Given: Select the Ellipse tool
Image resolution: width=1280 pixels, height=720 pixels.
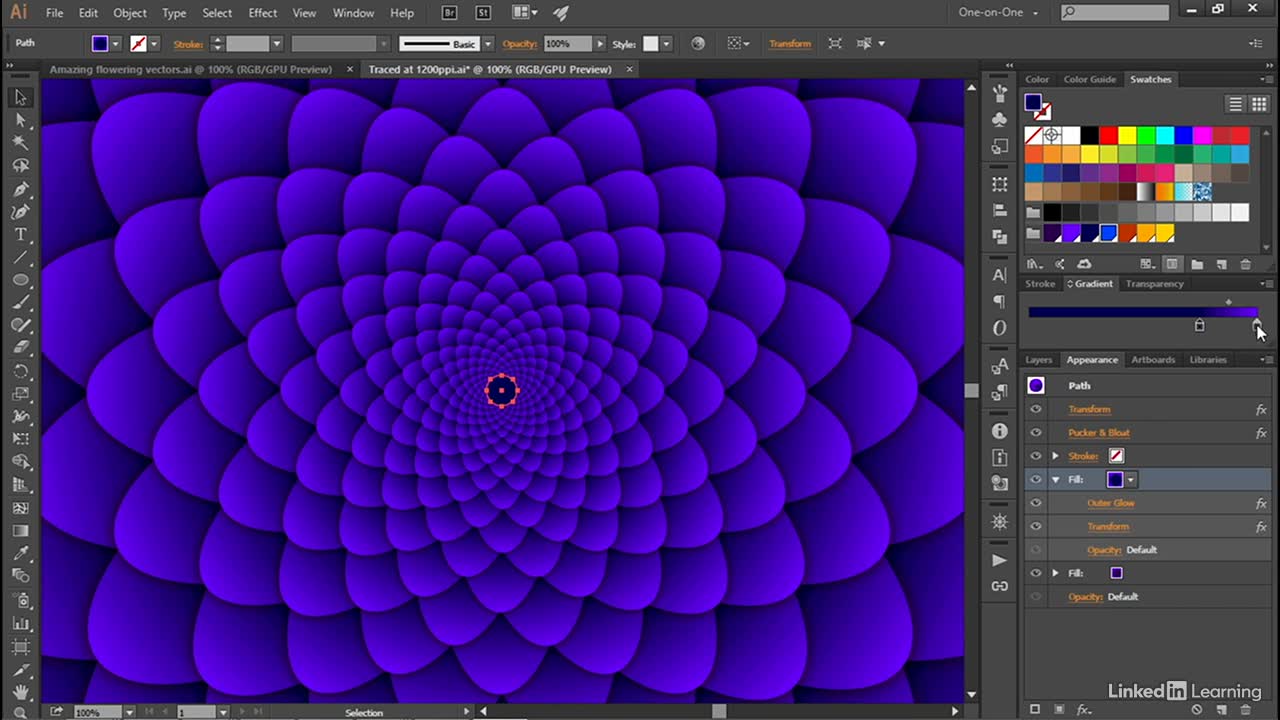Looking at the screenshot, I should click(20, 280).
